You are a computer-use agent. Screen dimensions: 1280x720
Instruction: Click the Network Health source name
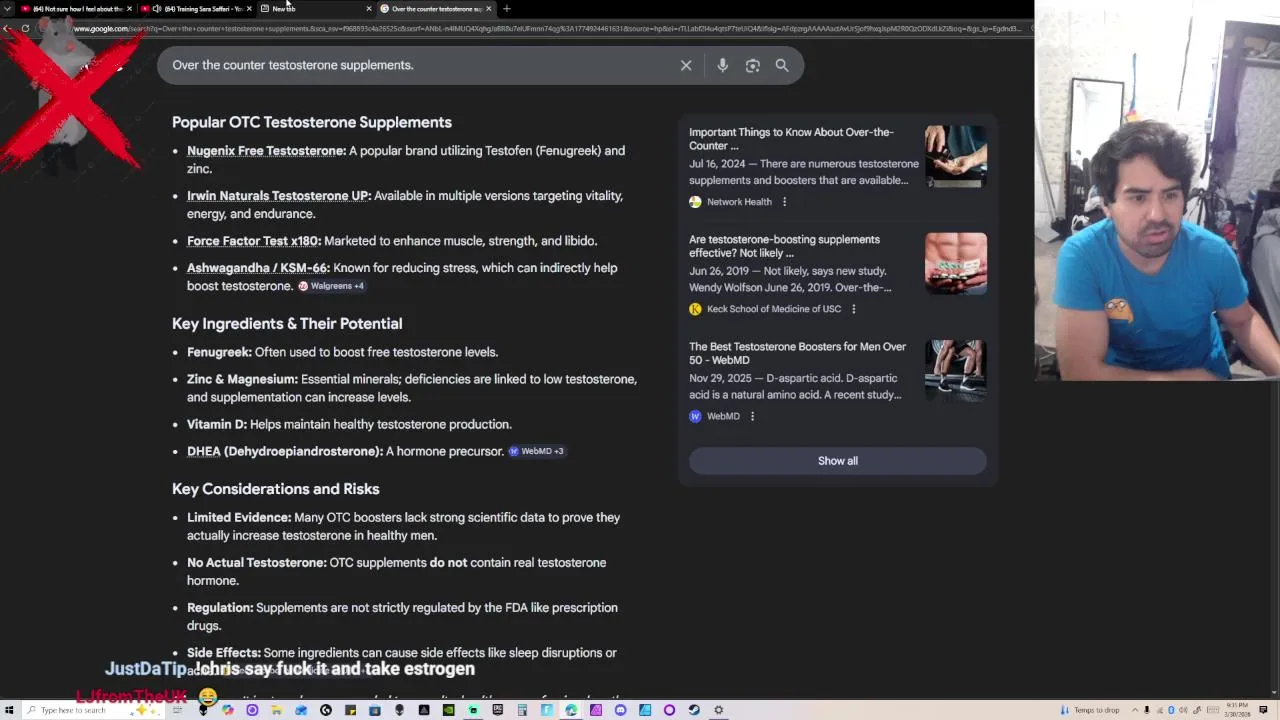(739, 202)
